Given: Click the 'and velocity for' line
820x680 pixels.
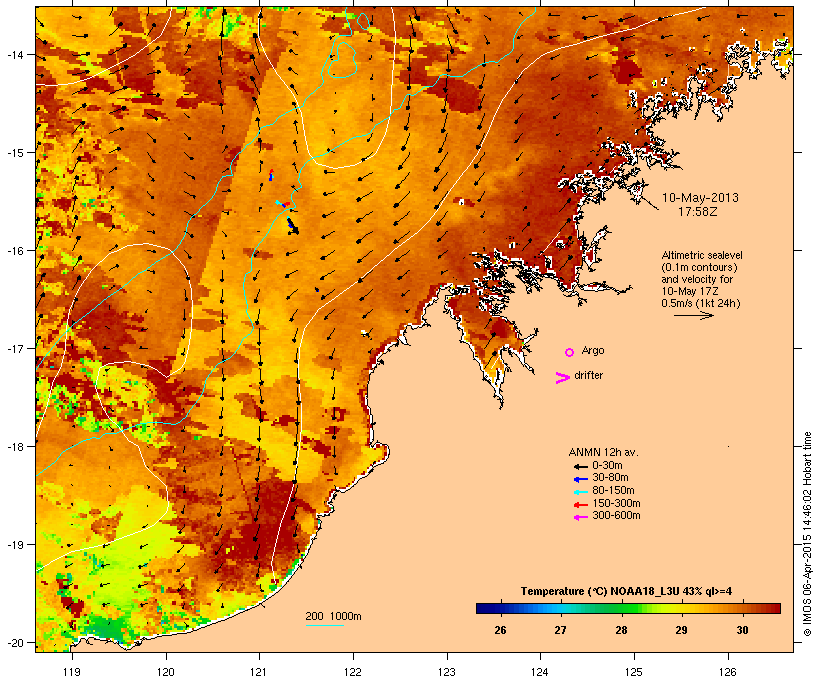Looking at the screenshot, I should [x=697, y=279].
